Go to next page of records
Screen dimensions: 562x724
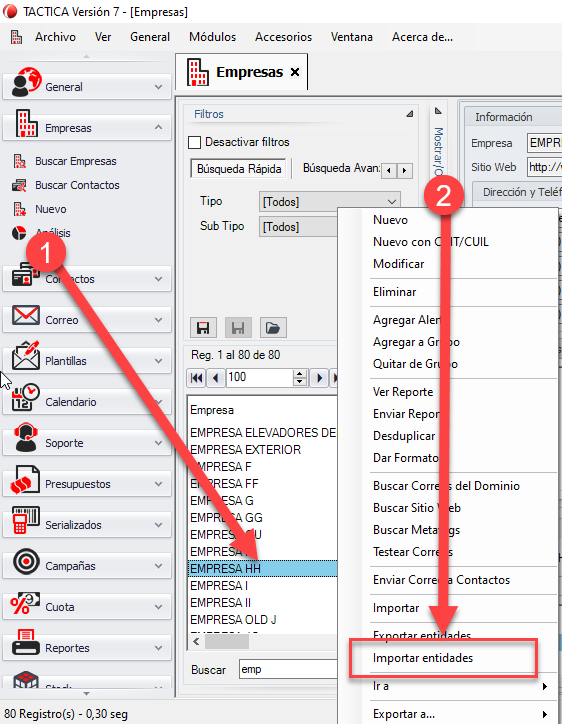pos(319,378)
